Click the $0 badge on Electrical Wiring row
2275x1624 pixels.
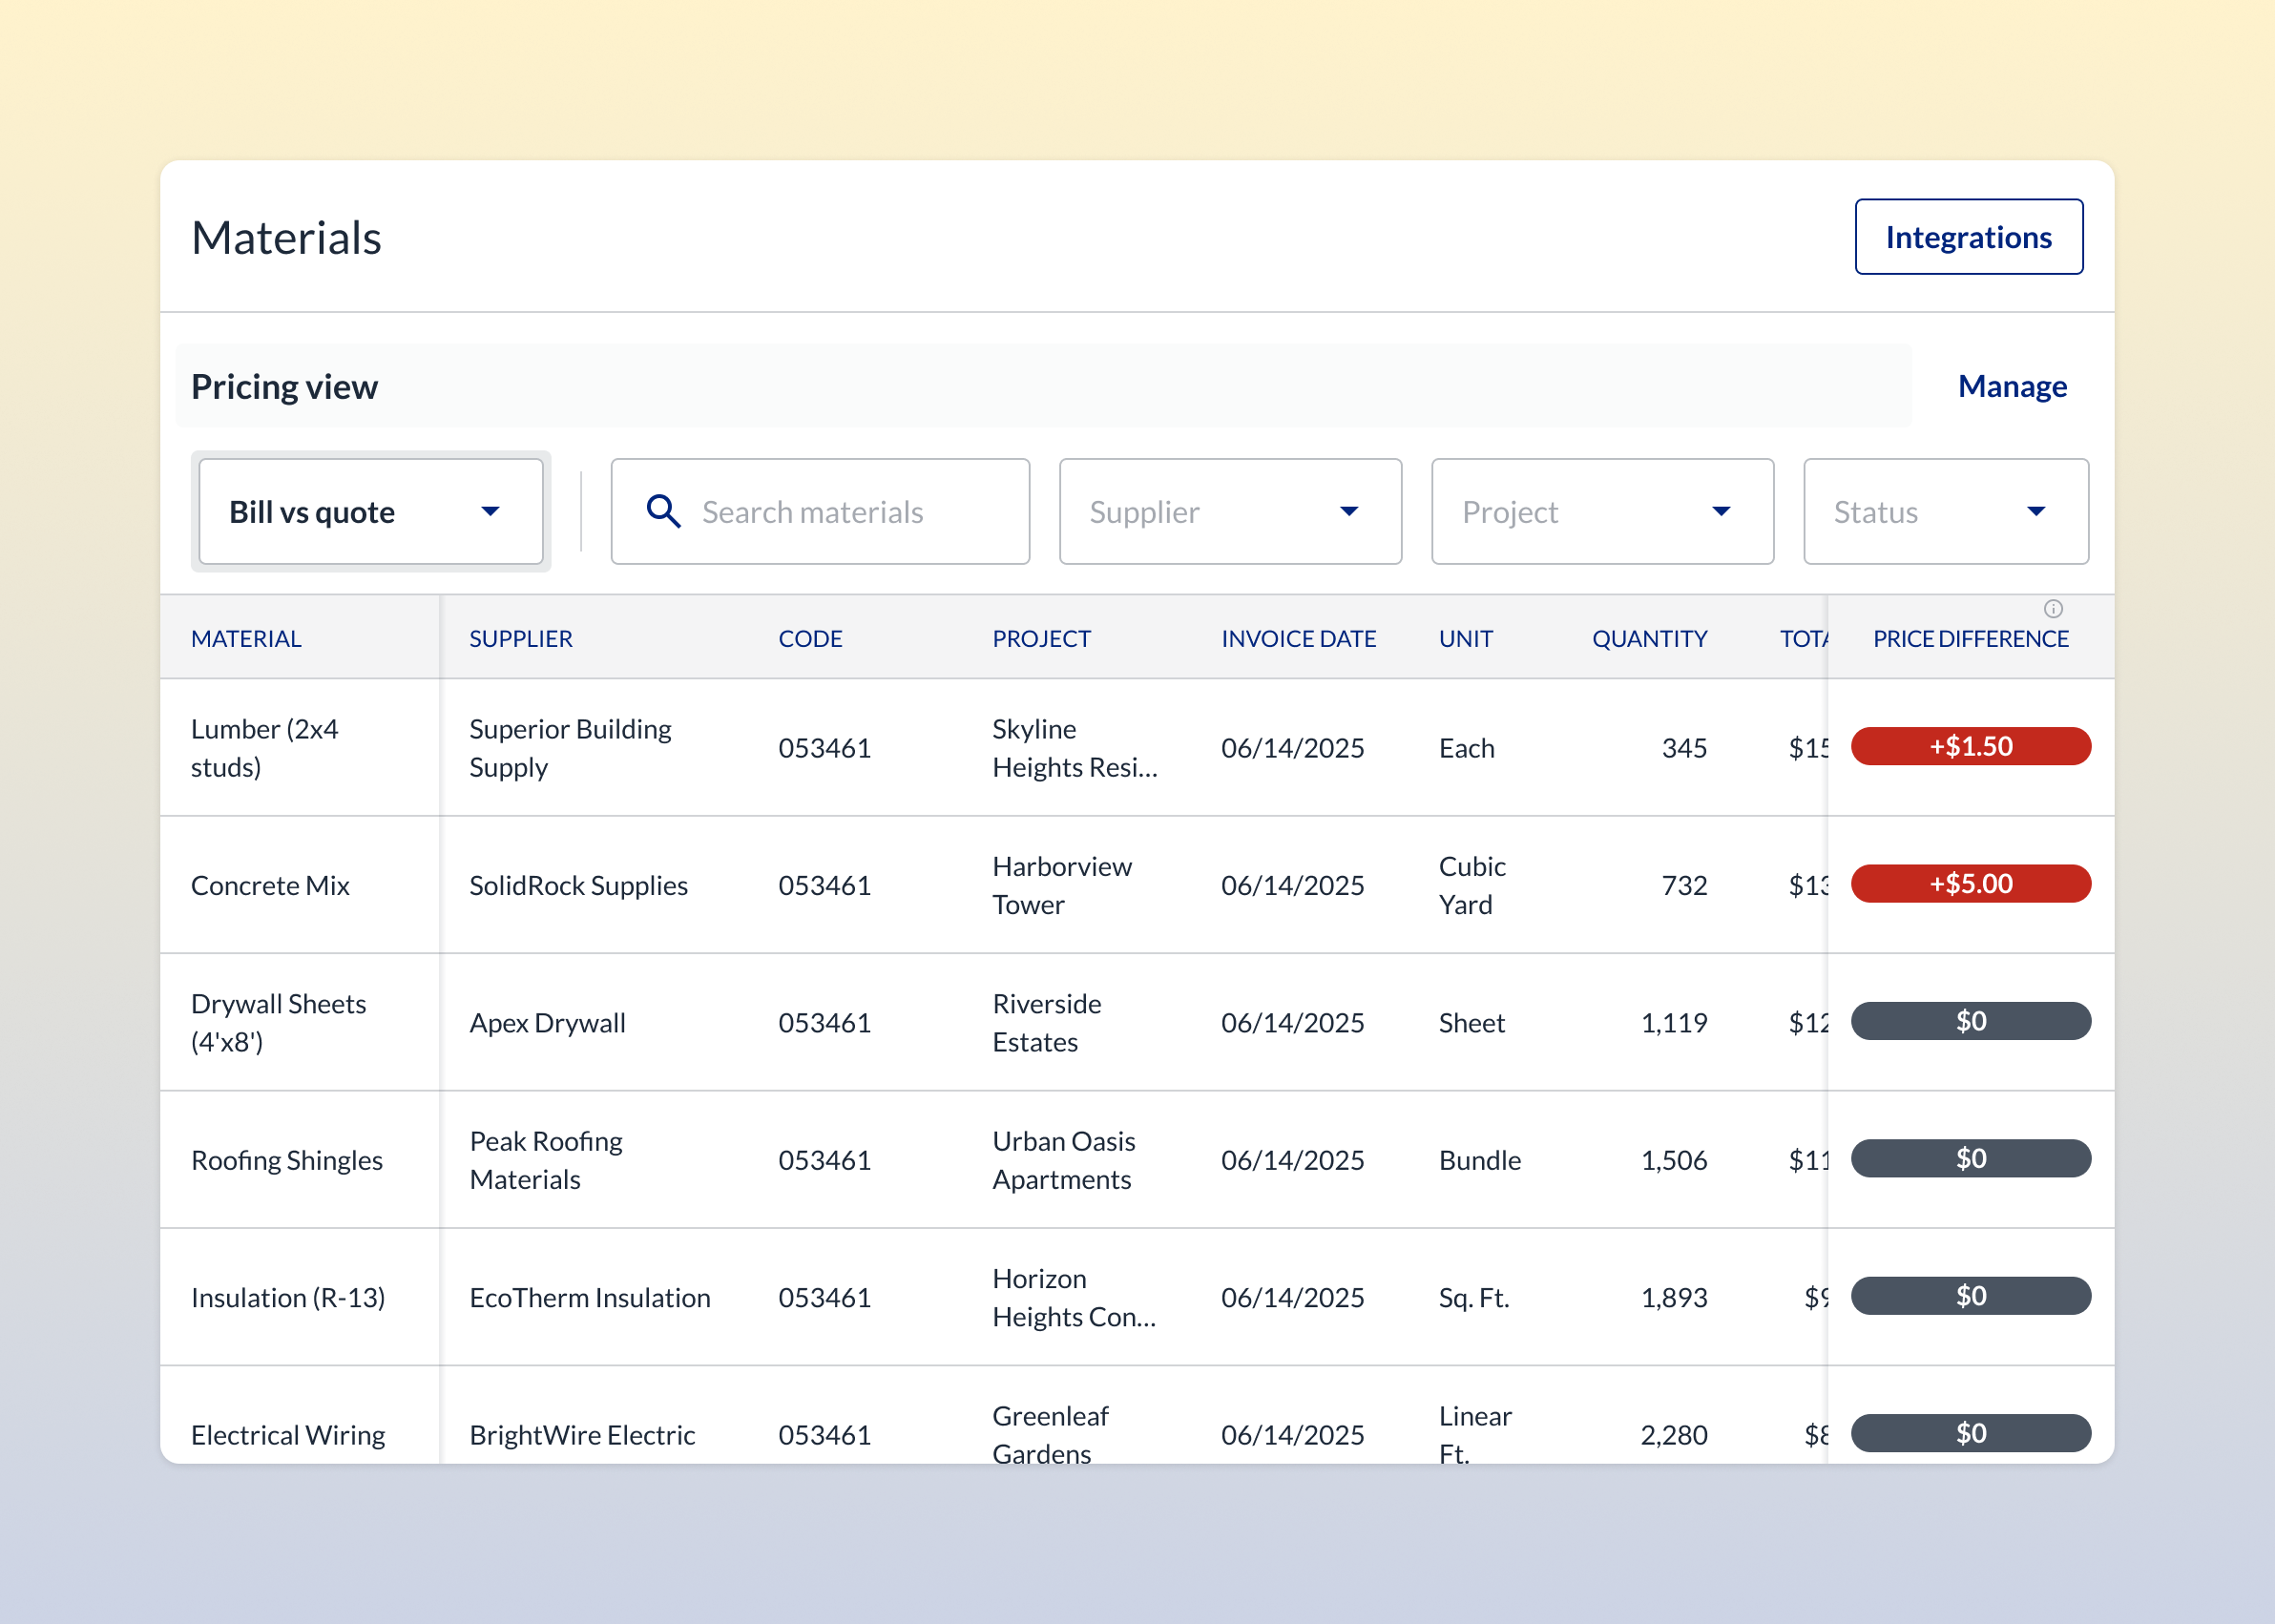point(1970,1432)
